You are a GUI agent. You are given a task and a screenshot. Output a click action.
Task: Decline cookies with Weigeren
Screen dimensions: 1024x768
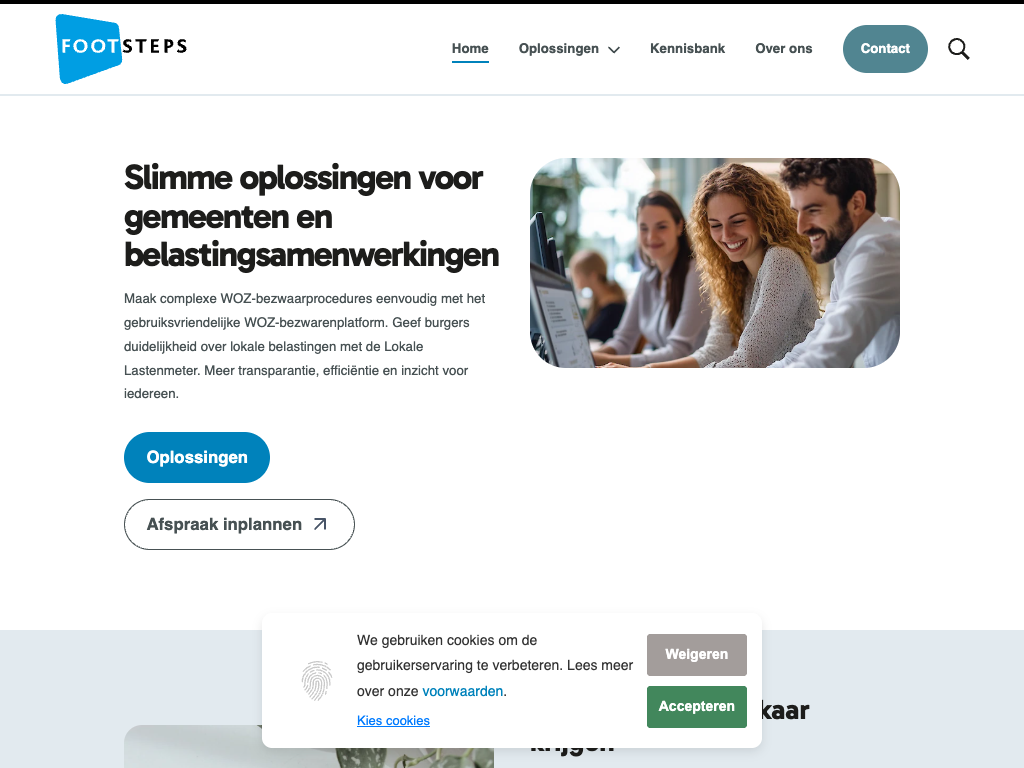[696, 654]
